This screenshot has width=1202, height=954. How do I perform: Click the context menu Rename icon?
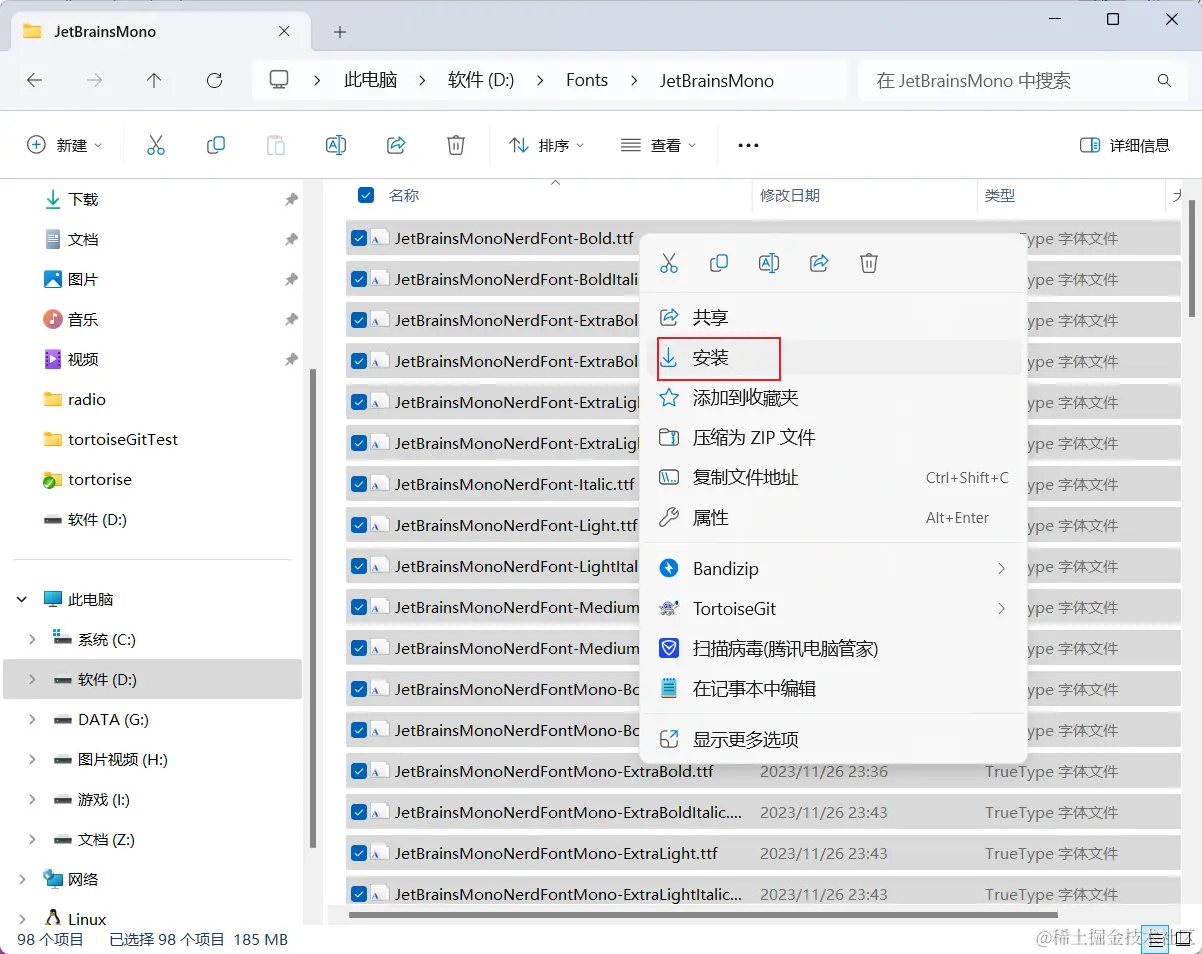[x=769, y=263]
